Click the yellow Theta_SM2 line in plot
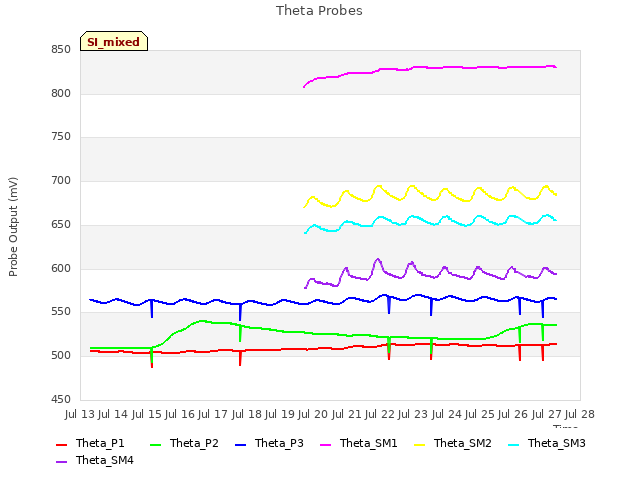 coord(429,198)
